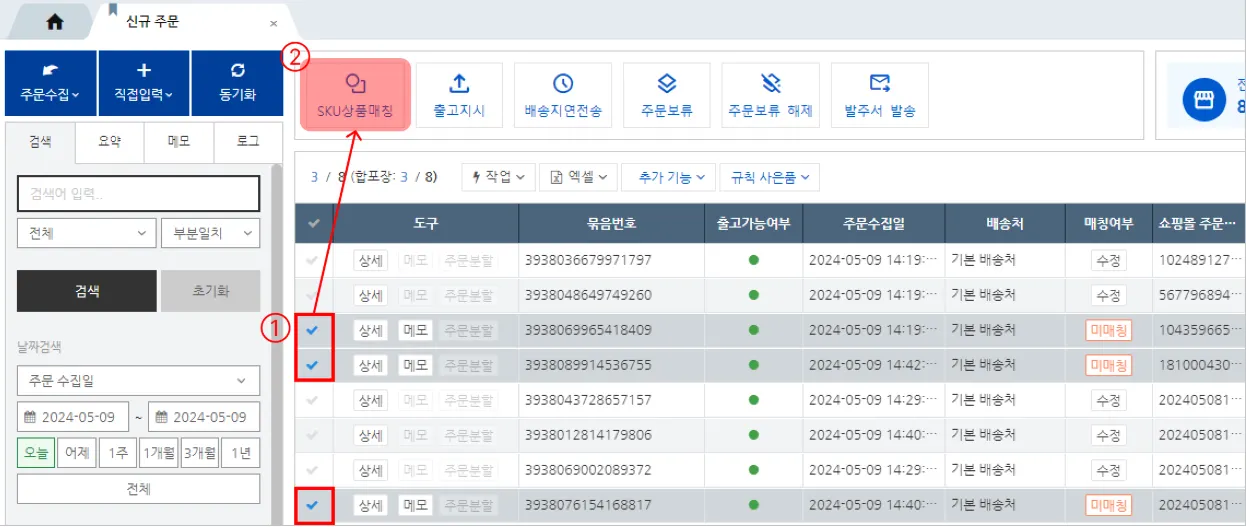Click the 발주서 발송 mail button

coord(880,95)
